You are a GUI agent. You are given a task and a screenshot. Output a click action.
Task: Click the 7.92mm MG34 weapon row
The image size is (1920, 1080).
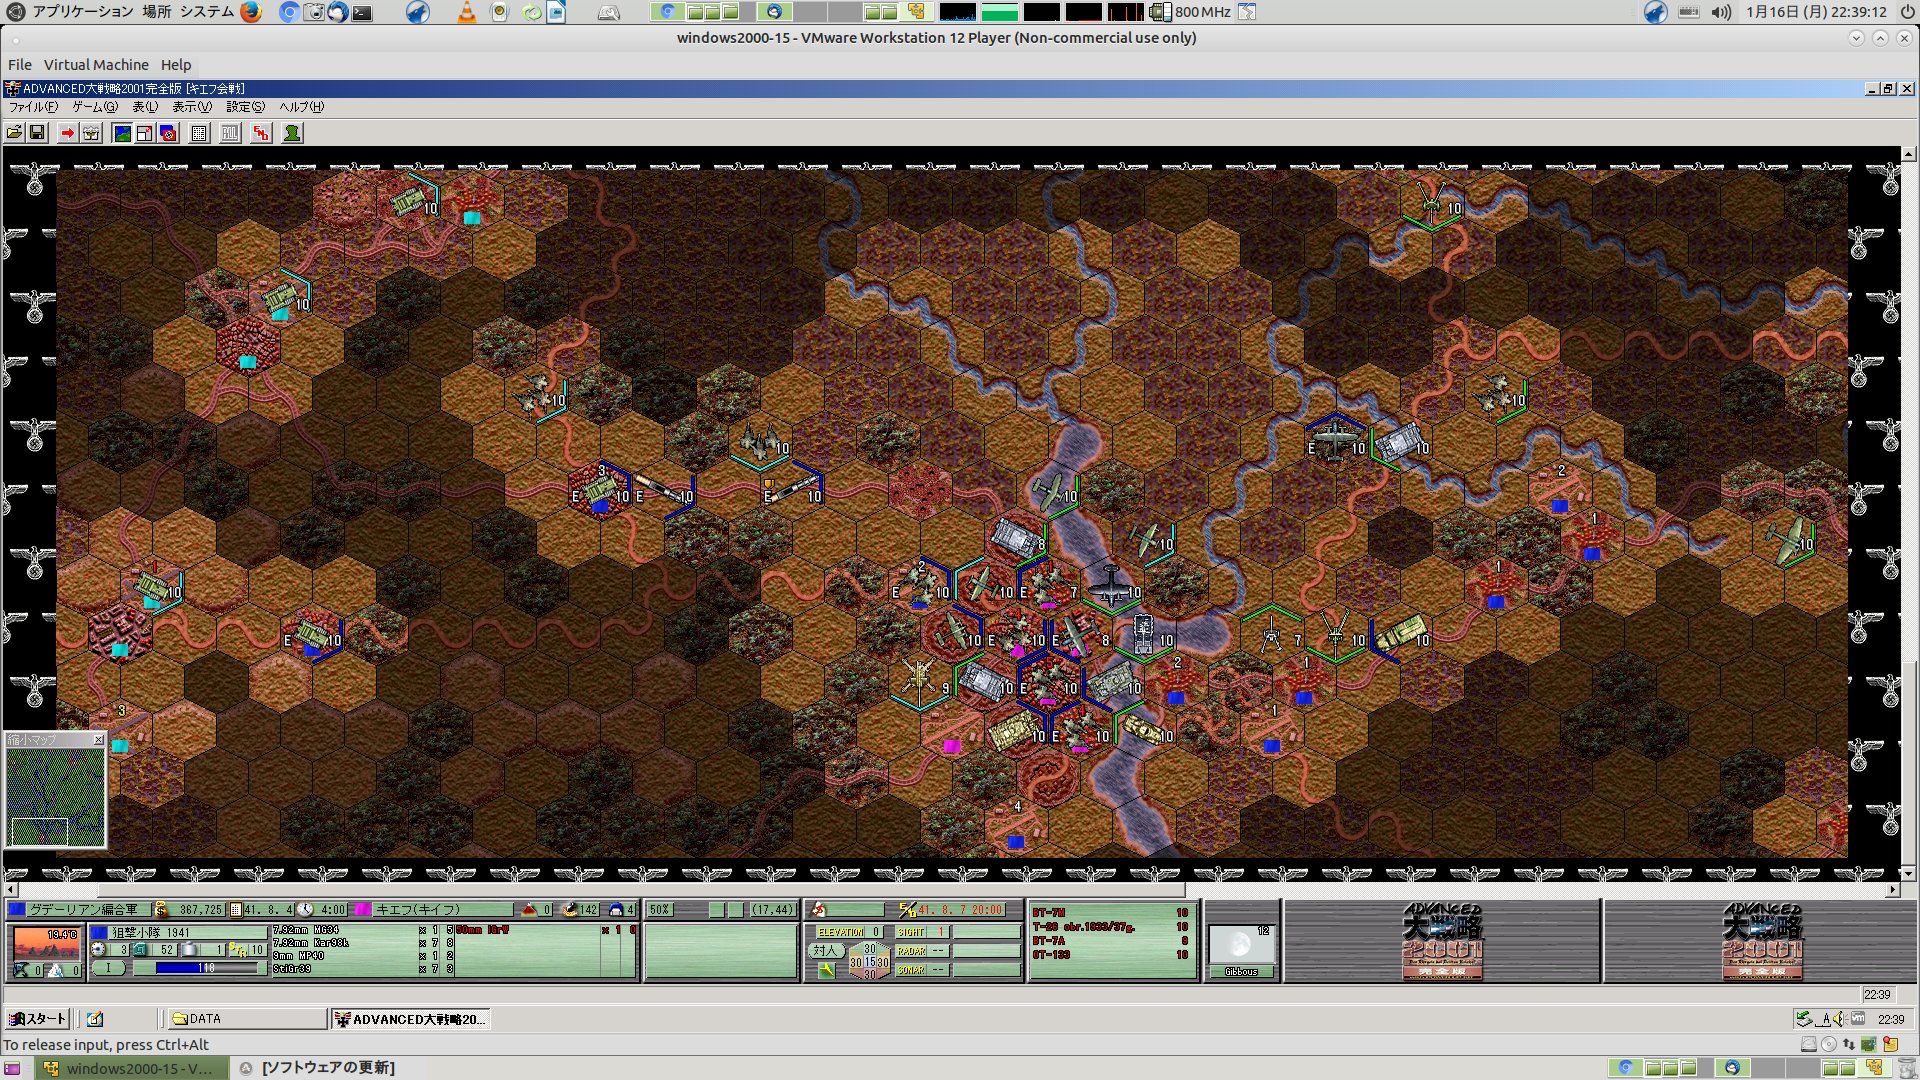363,930
